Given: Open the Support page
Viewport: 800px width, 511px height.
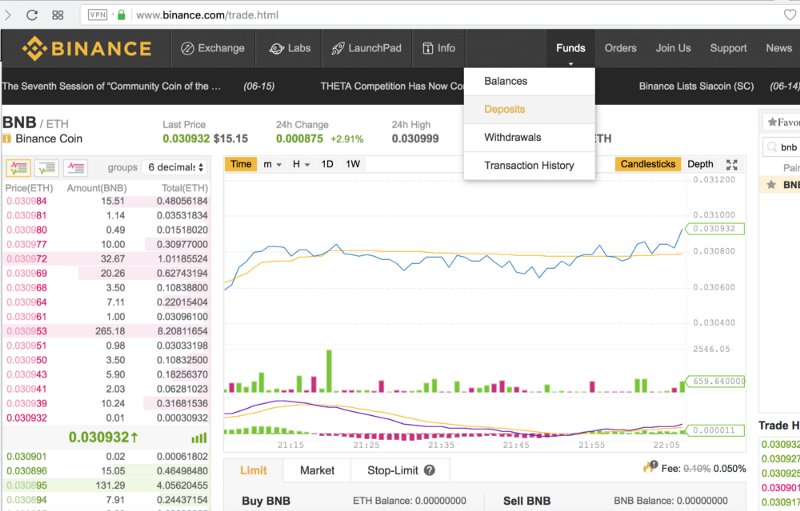Looking at the screenshot, I should (x=728, y=48).
